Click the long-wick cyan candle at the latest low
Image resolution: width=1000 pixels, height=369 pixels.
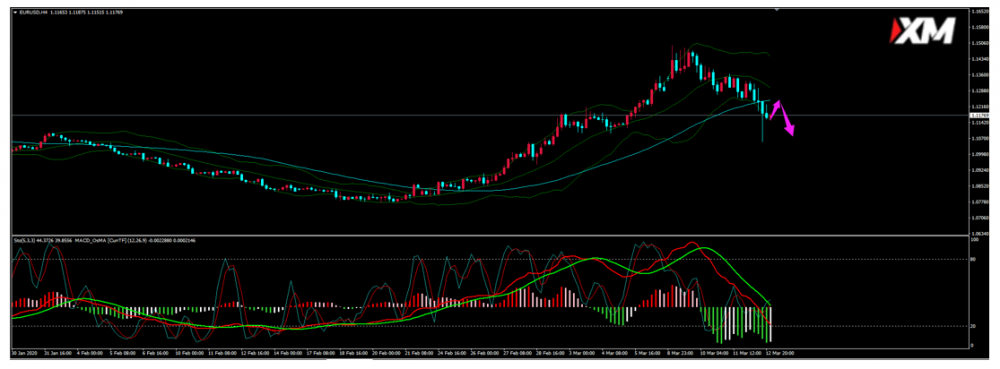pyautogui.click(x=762, y=121)
